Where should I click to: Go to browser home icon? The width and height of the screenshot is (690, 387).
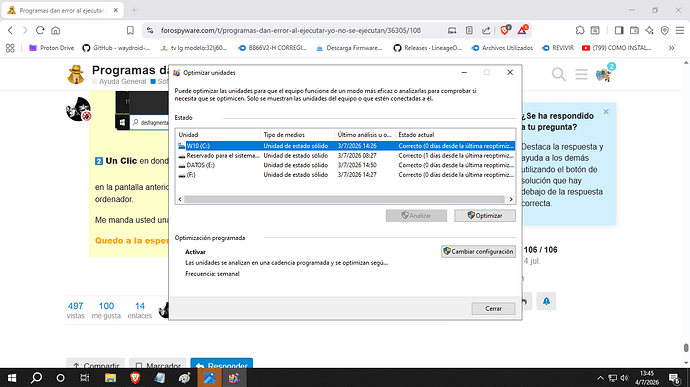coord(55,30)
